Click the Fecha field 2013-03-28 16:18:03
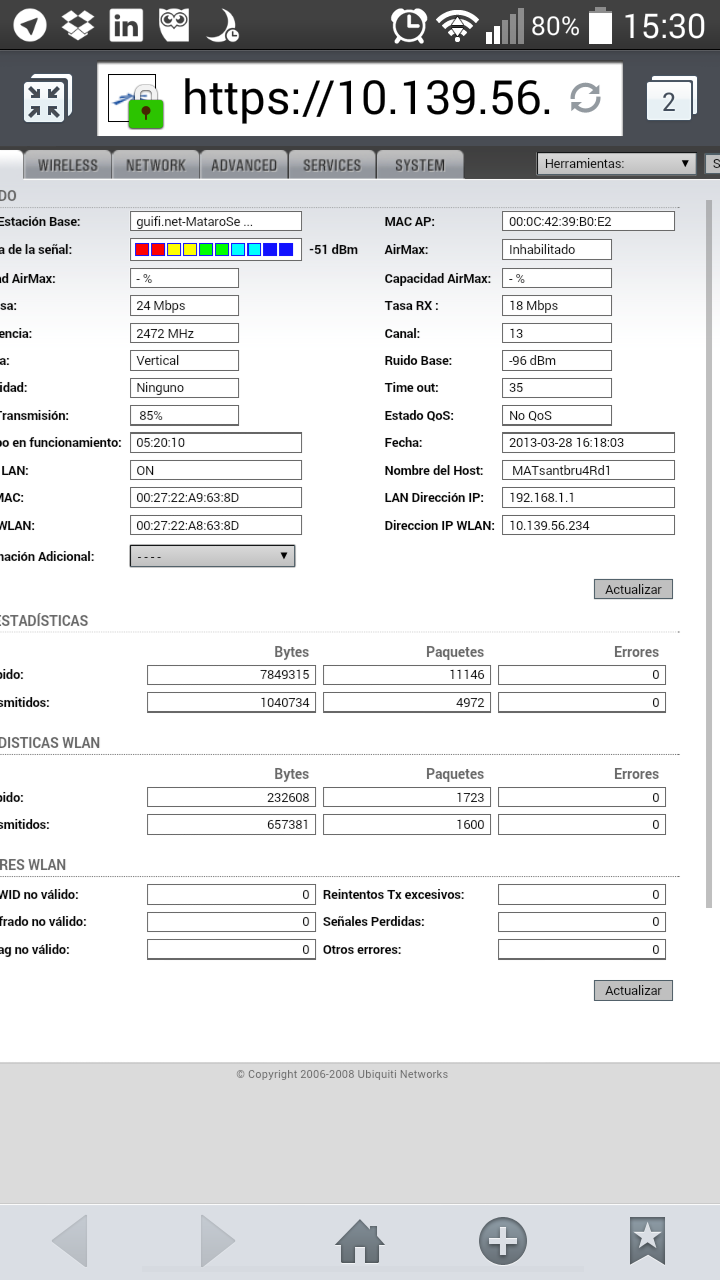The width and height of the screenshot is (720, 1280). tap(588, 442)
